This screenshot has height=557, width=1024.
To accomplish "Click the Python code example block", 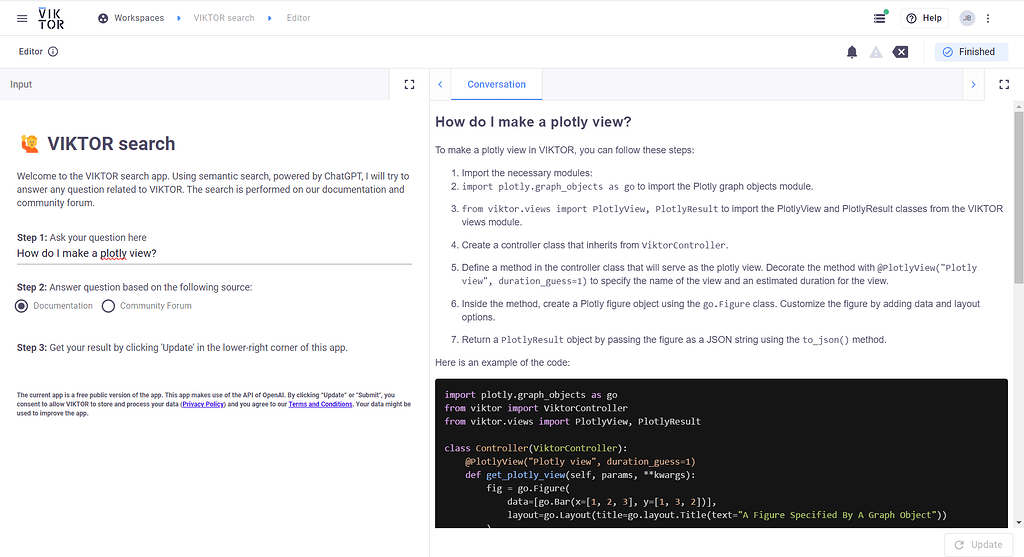I will (x=721, y=453).
